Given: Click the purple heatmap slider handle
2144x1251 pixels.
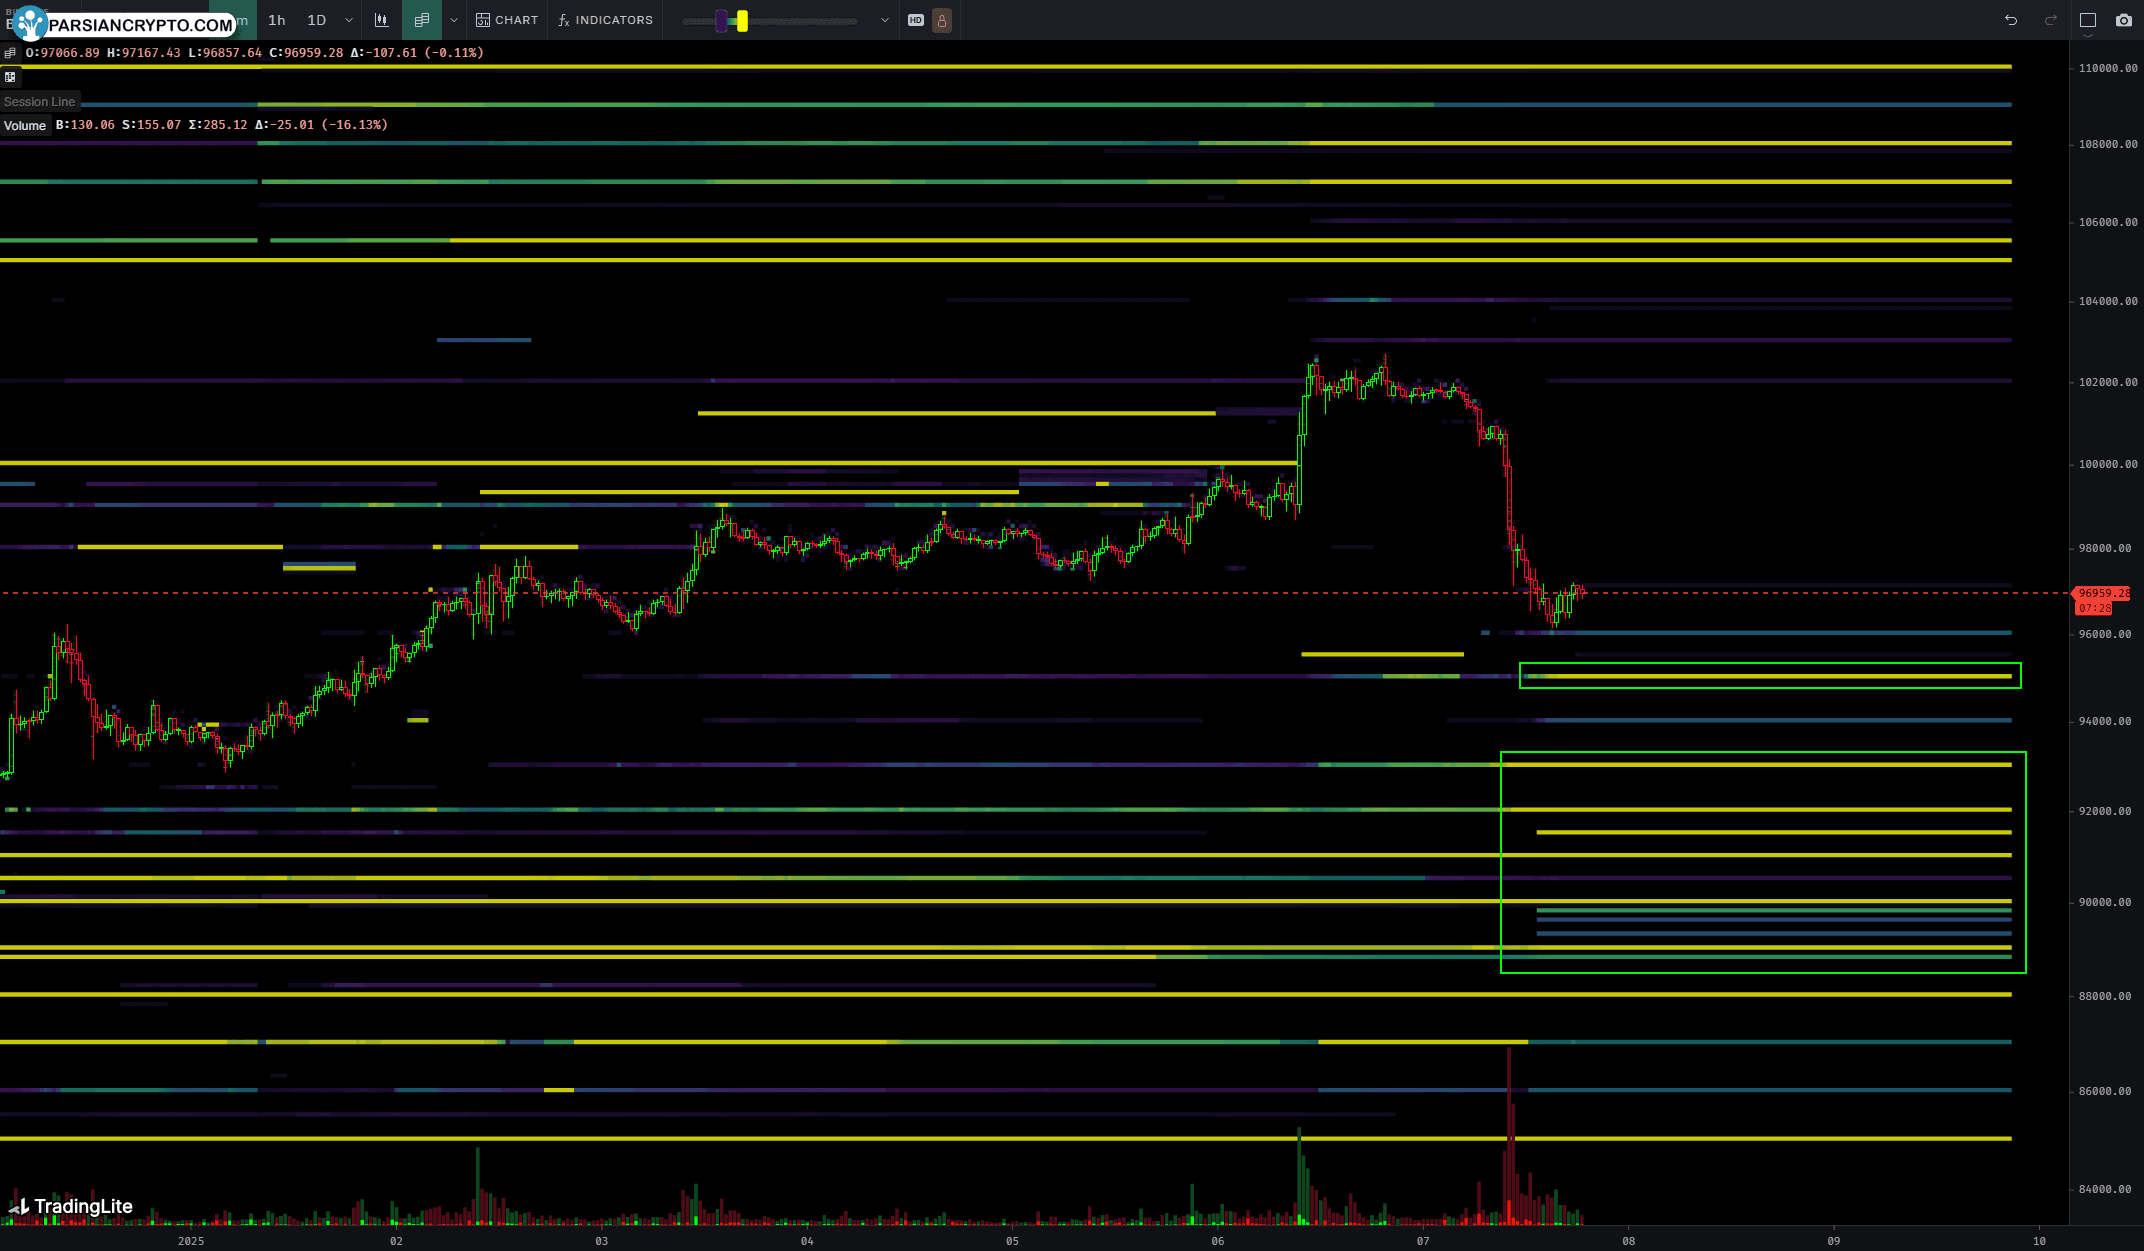Looking at the screenshot, I should click(x=721, y=21).
